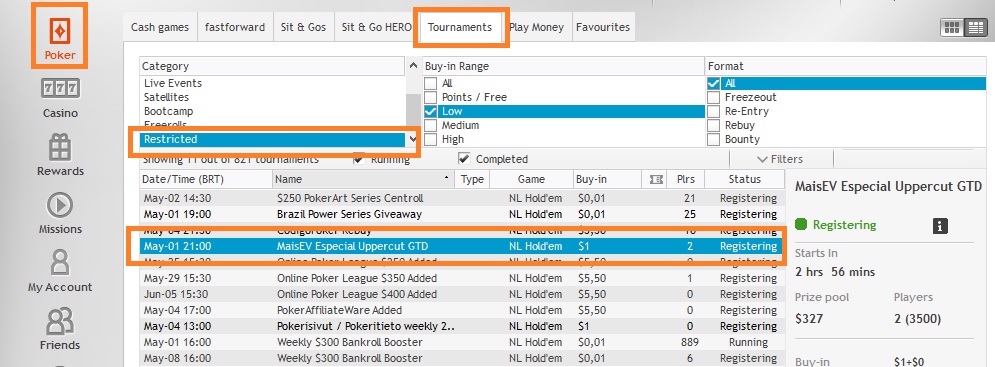Sort by the Status column header
The height and width of the screenshot is (367, 995).
744,180
